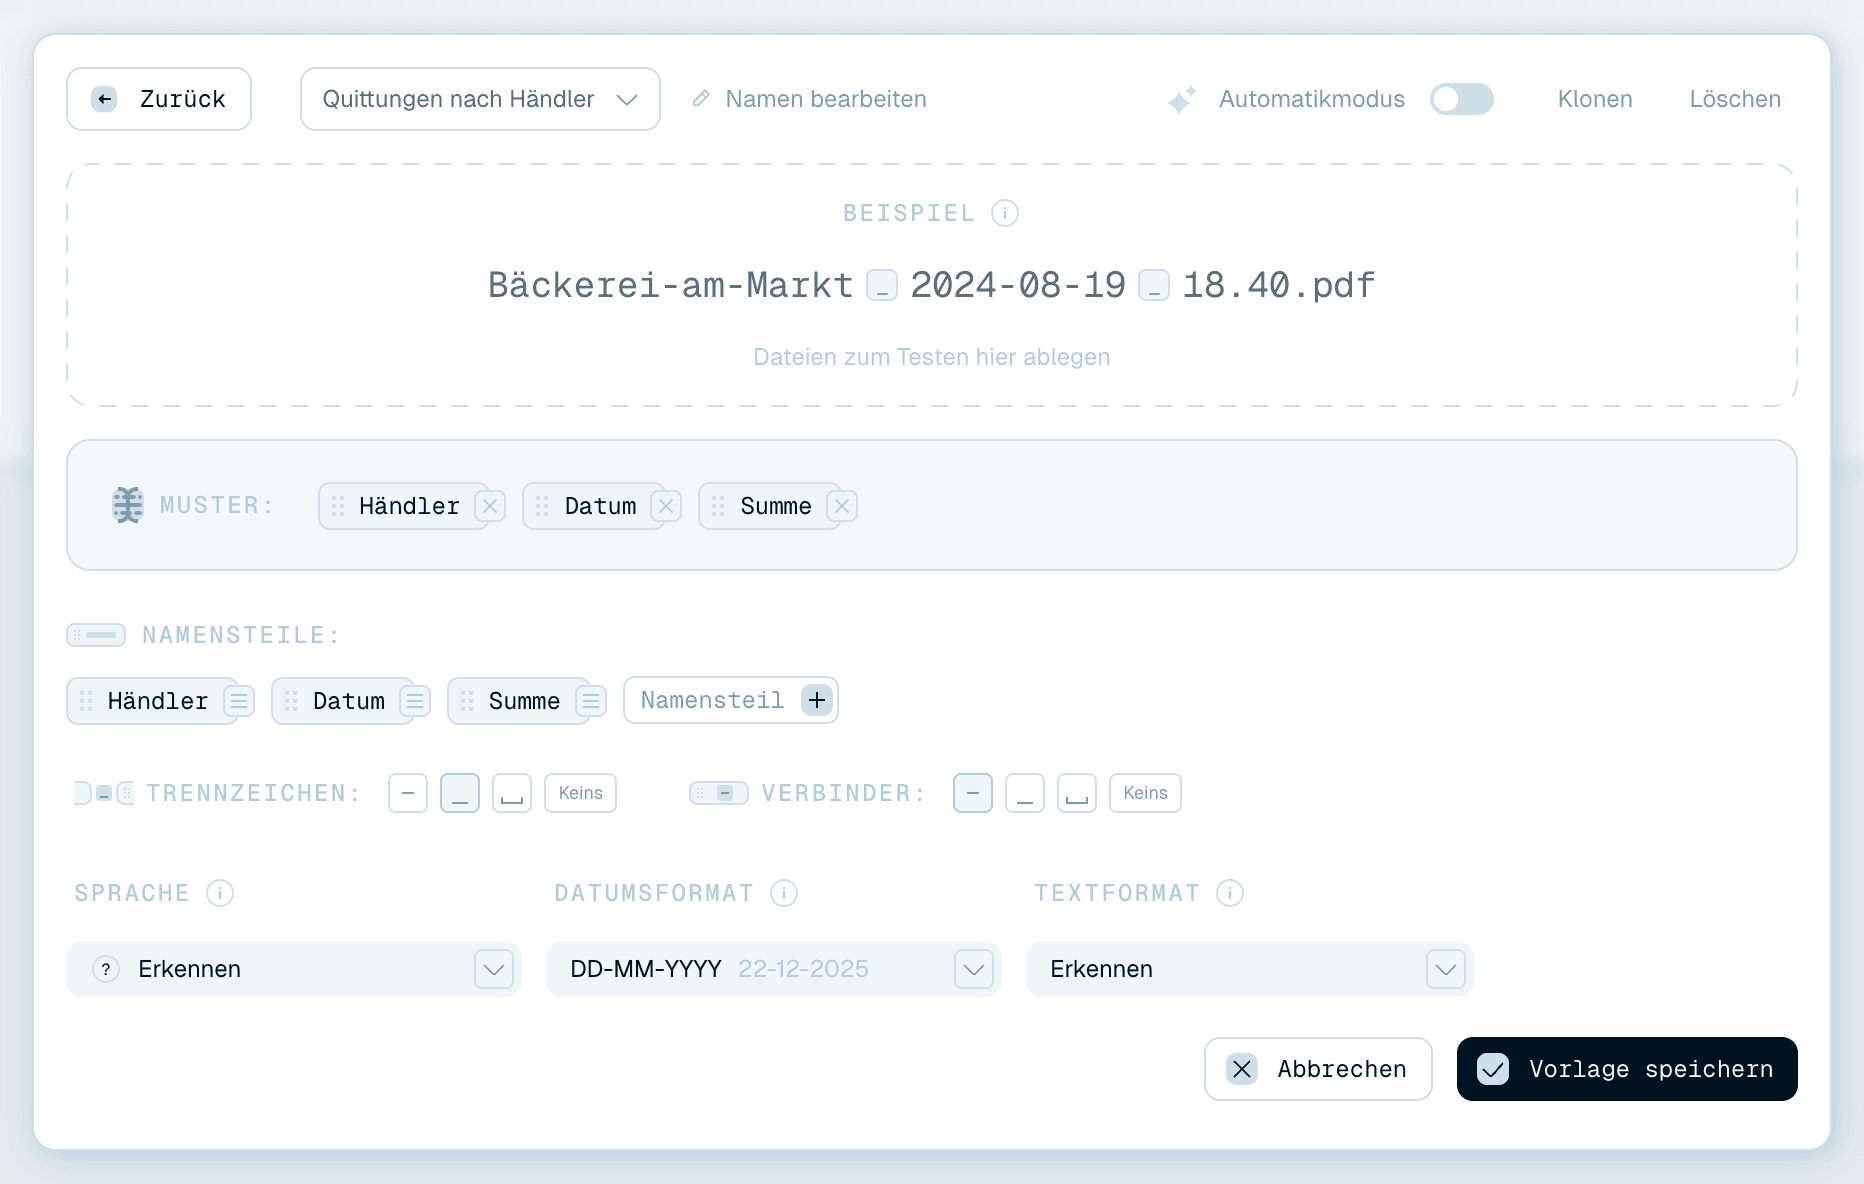Select space as Trennzeichen

tap(512, 793)
